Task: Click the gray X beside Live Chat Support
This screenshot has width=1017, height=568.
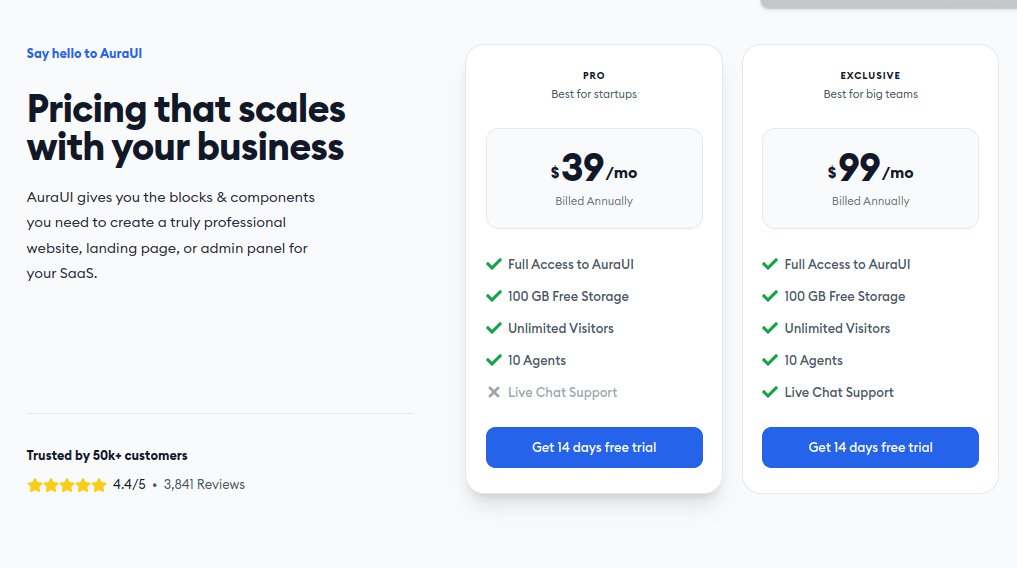Action: 494,392
